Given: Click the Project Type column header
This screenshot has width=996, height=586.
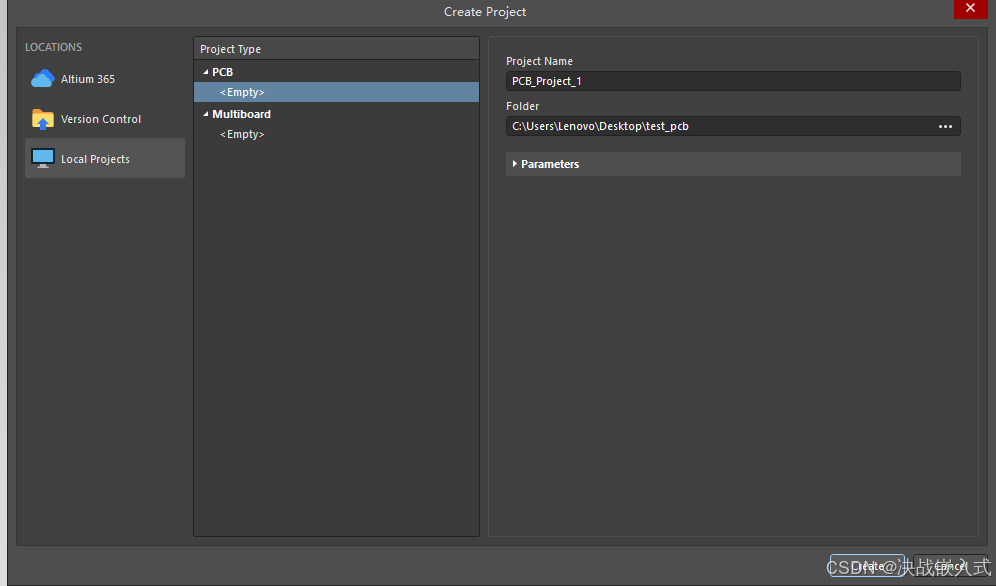Looking at the screenshot, I should pos(336,49).
